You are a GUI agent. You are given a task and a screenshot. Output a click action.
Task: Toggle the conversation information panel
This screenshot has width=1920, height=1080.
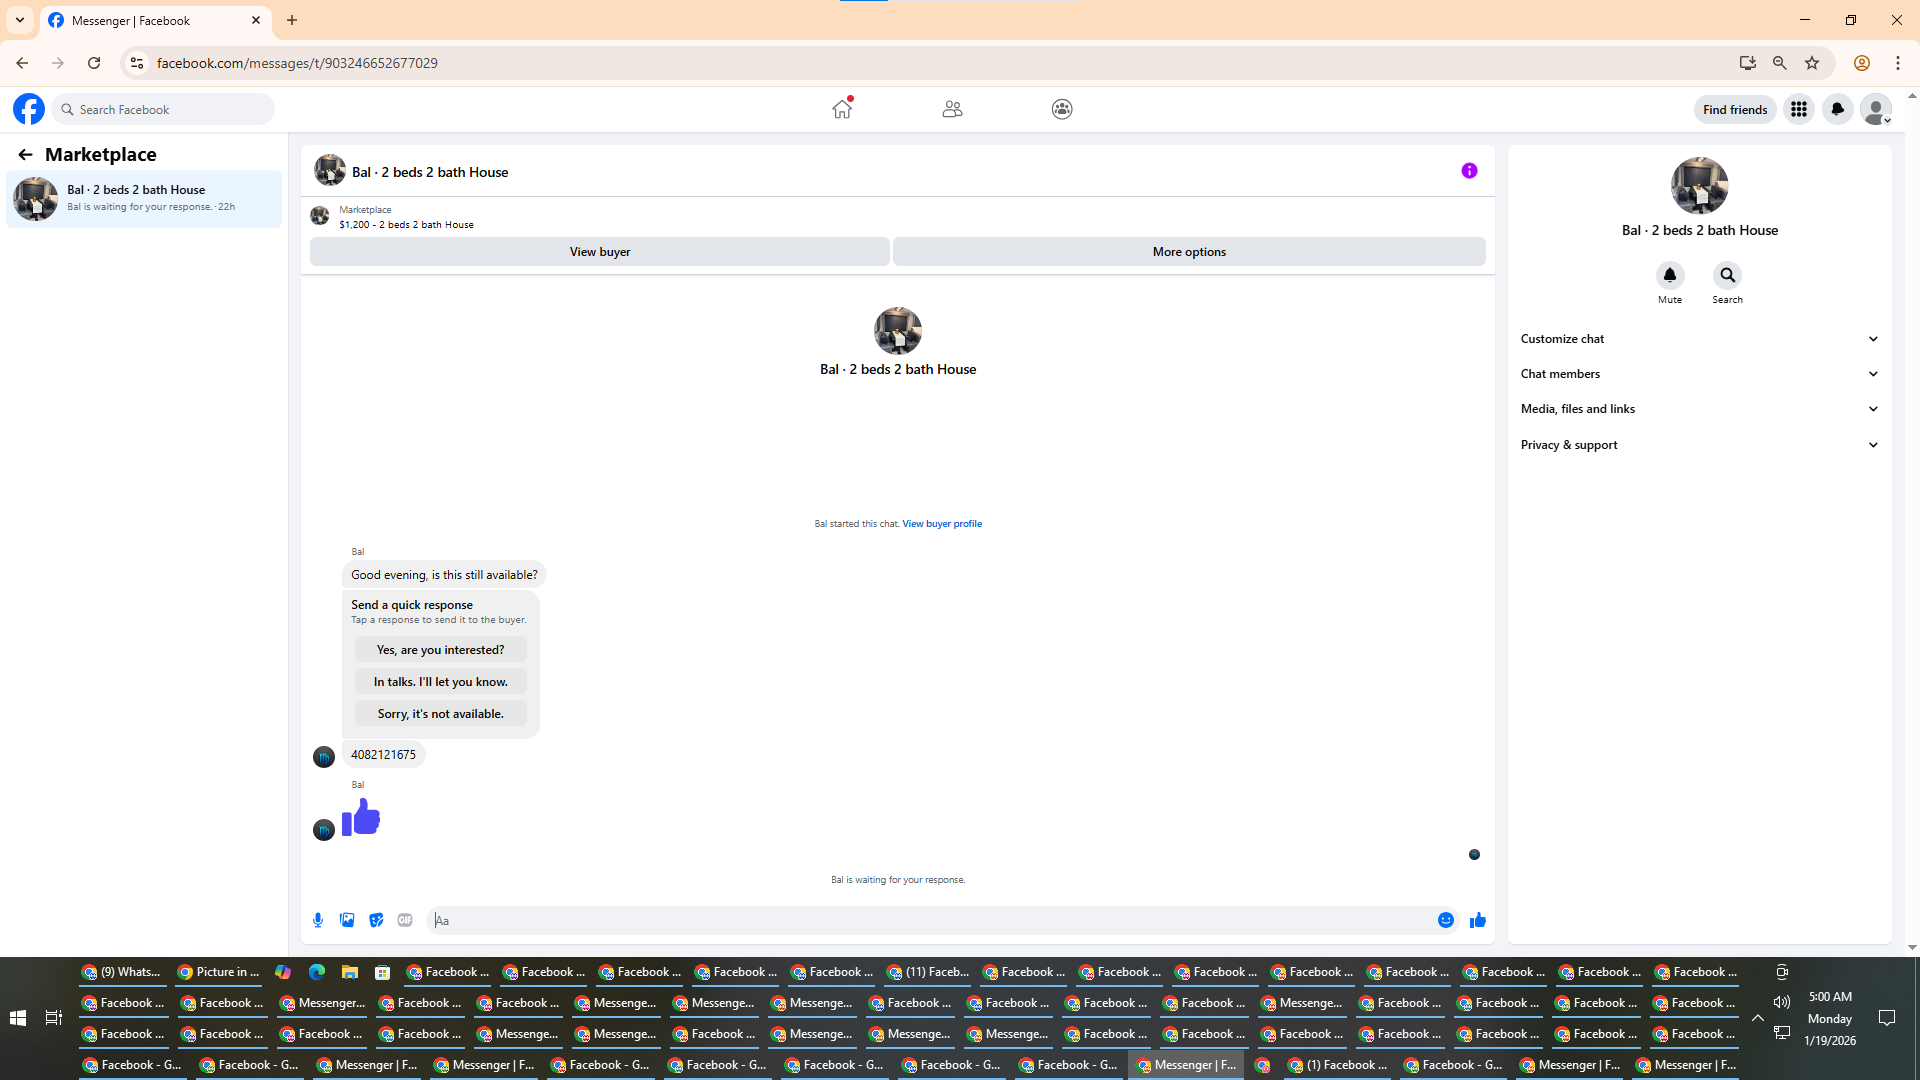click(x=1469, y=171)
